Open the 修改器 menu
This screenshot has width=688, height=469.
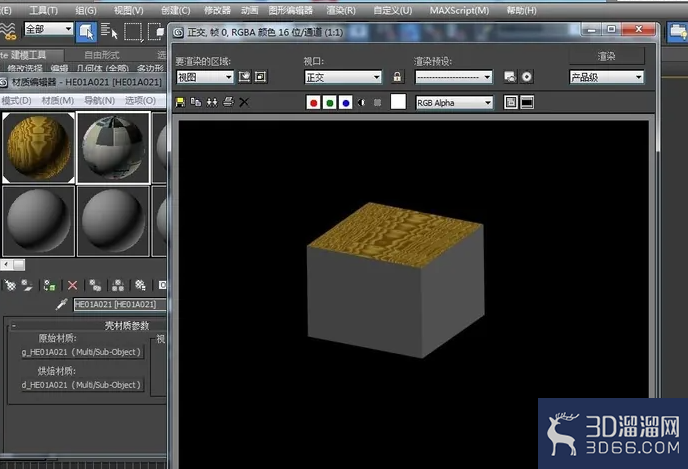tap(217, 10)
